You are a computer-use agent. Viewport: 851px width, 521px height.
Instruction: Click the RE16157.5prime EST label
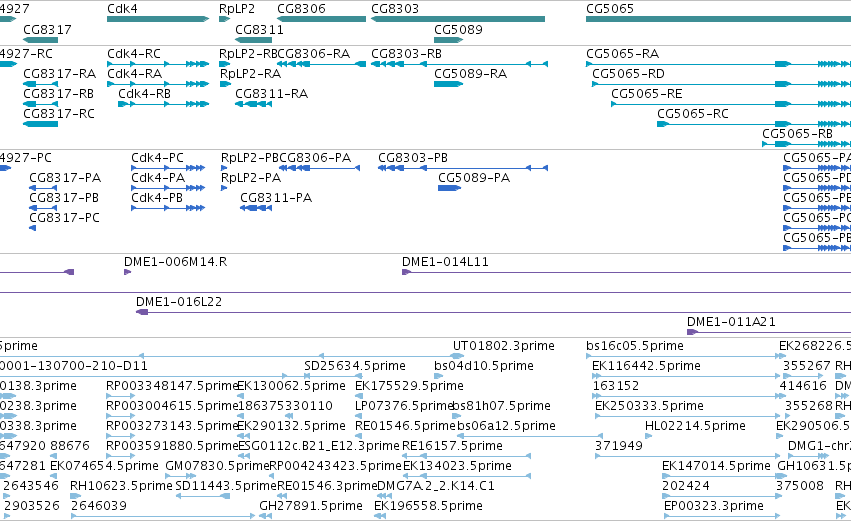pyautogui.click(x=452, y=447)
